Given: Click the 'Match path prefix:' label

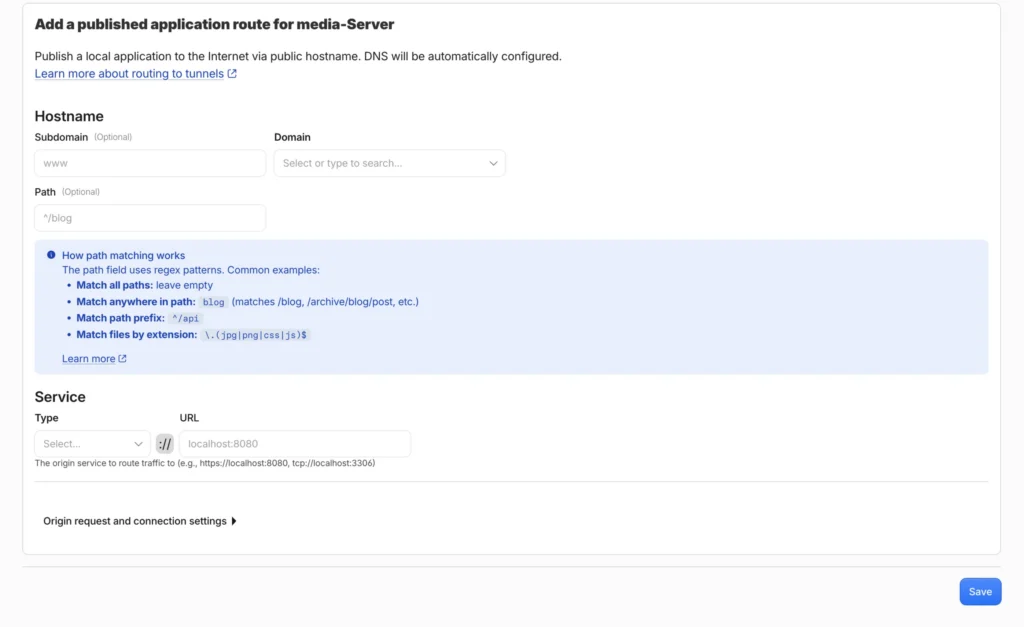Looking at the screenshot, I should tap(121, 318).
